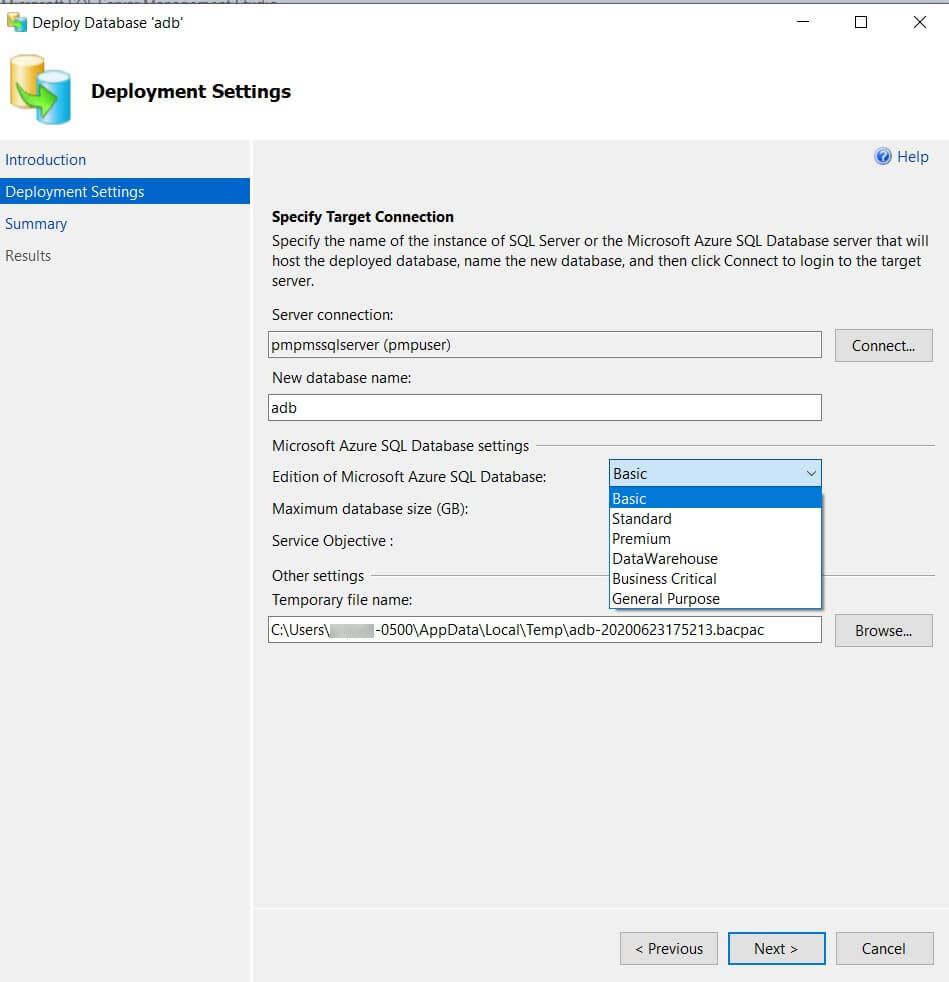Screen dimensions: 949x982
Task: Go to the Summary step
Action: click(x=36, y=224)
